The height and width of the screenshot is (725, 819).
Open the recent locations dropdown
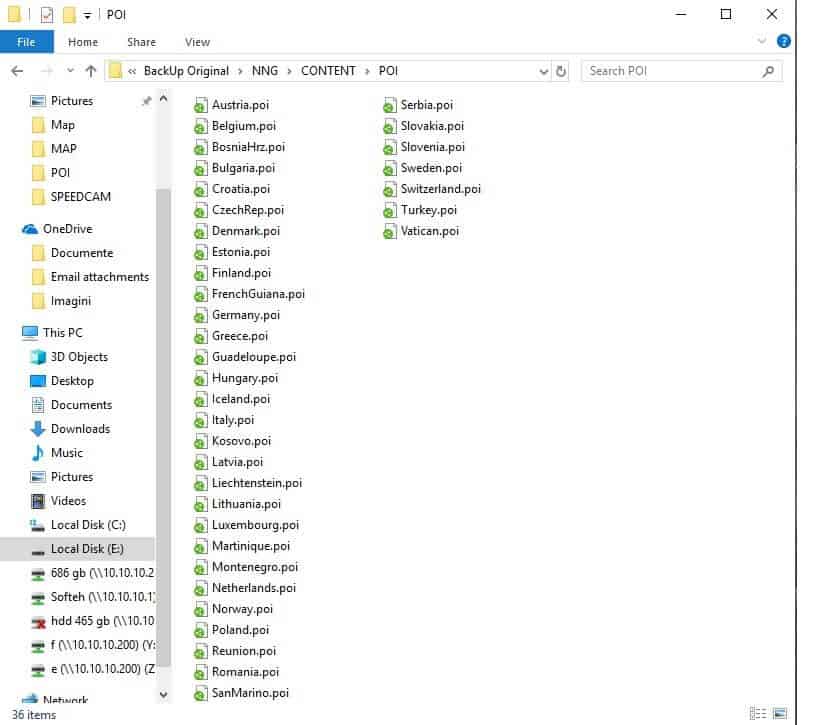[70, 71]
